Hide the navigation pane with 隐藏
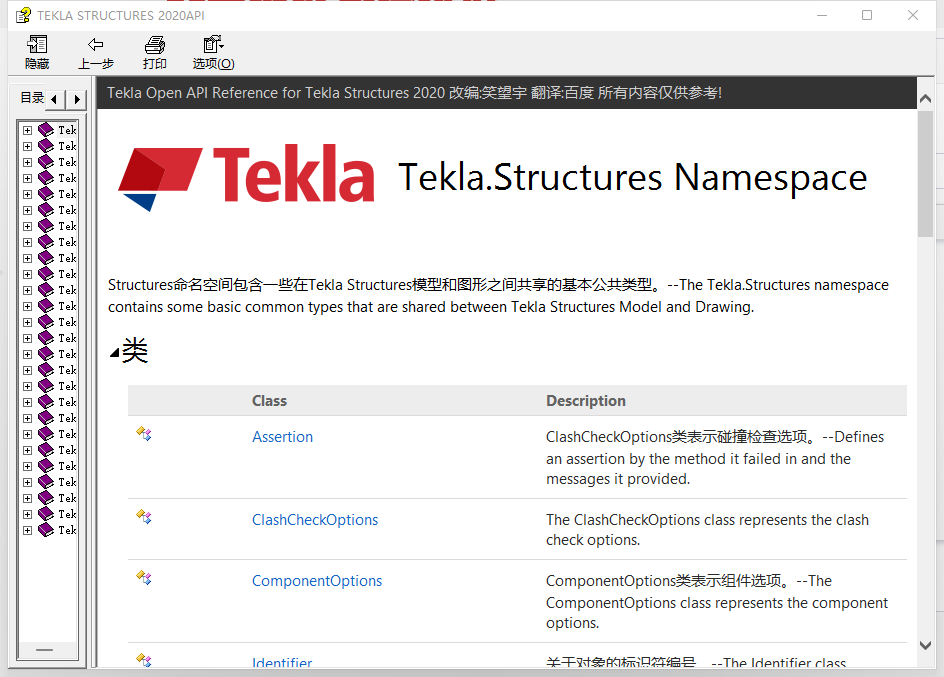The image size is (944, 677). click(37, 52)
